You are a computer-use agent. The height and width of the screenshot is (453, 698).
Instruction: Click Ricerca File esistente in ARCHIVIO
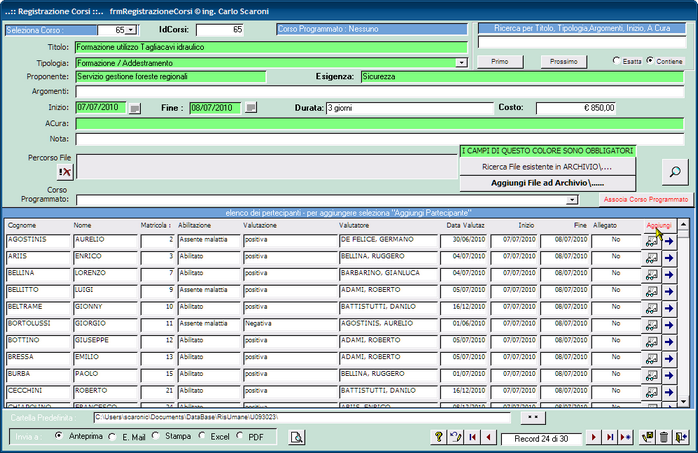pos(547,166)
